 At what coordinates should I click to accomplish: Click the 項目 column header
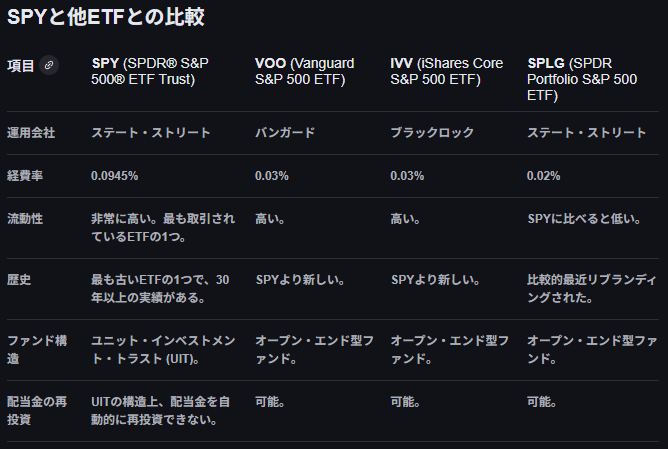tap(21, 65)
